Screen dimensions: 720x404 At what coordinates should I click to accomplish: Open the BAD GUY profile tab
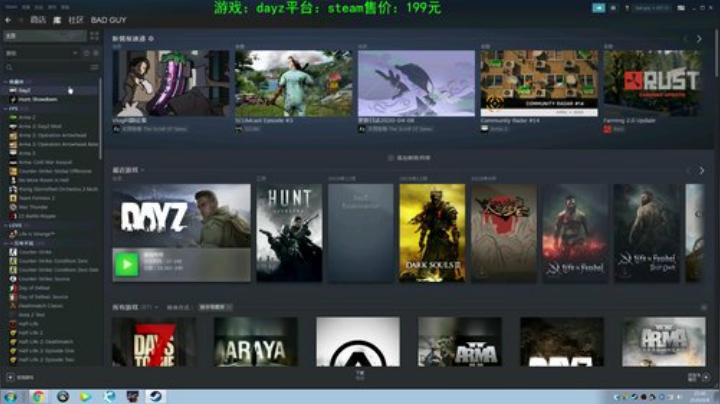pyautogui.click(x=108, y=20)
